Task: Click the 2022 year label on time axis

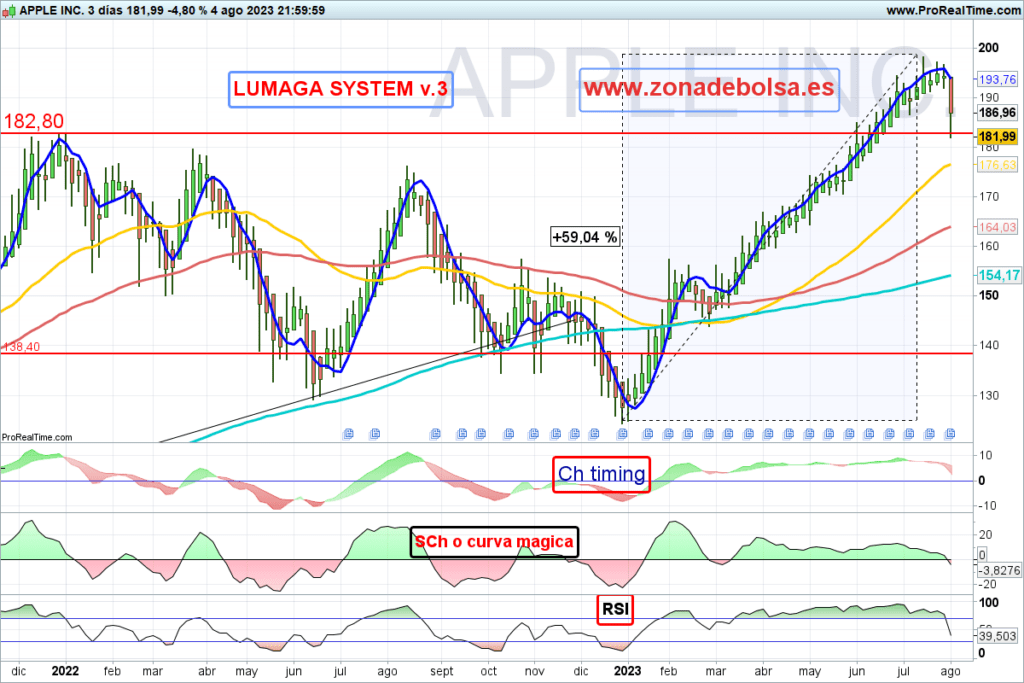Action: (65, 671)
